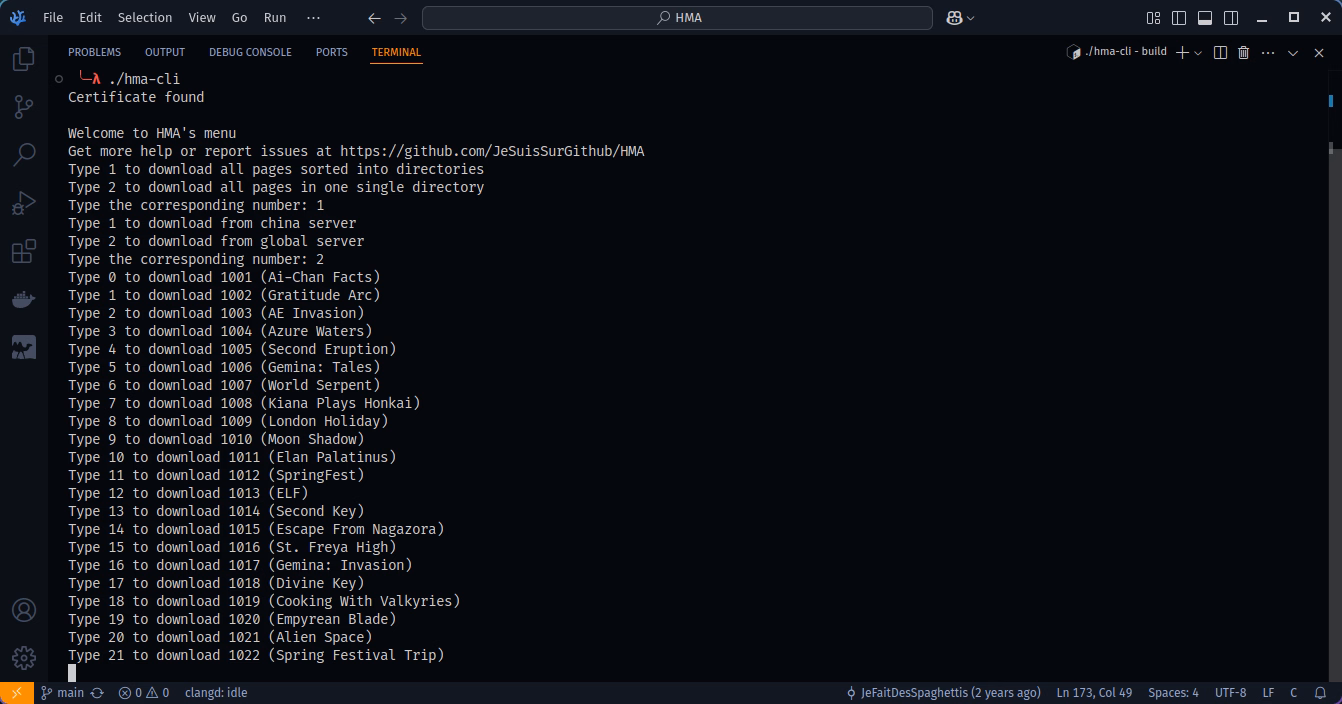Toggle the Primary Side Bar
The width and height of the screenshot is (1342, 704).
(1179, 18)
